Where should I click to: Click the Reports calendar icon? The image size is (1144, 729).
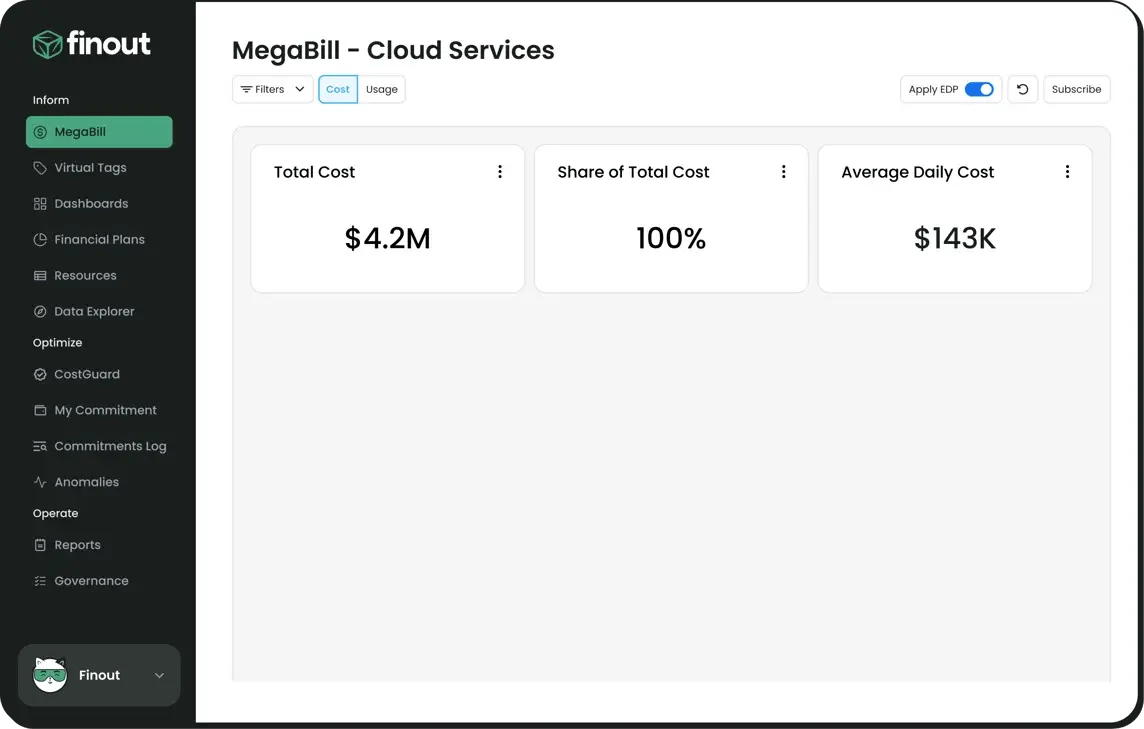coord(40,545)
